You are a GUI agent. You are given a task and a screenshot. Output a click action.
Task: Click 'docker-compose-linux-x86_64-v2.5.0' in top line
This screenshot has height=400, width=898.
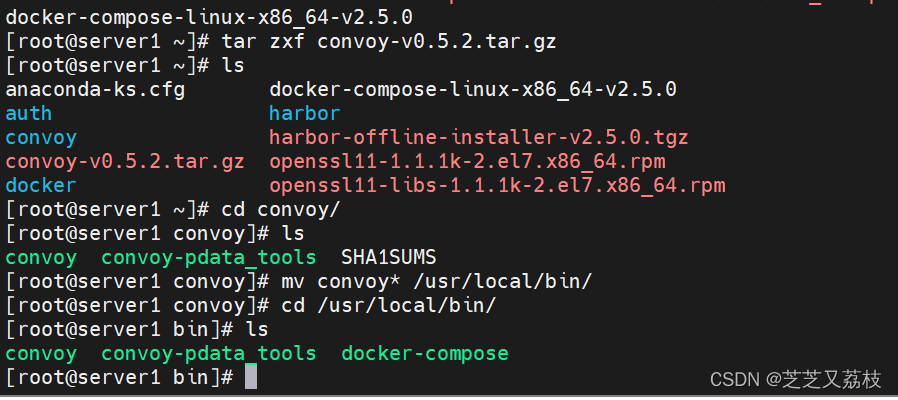[x=209, y=17]
